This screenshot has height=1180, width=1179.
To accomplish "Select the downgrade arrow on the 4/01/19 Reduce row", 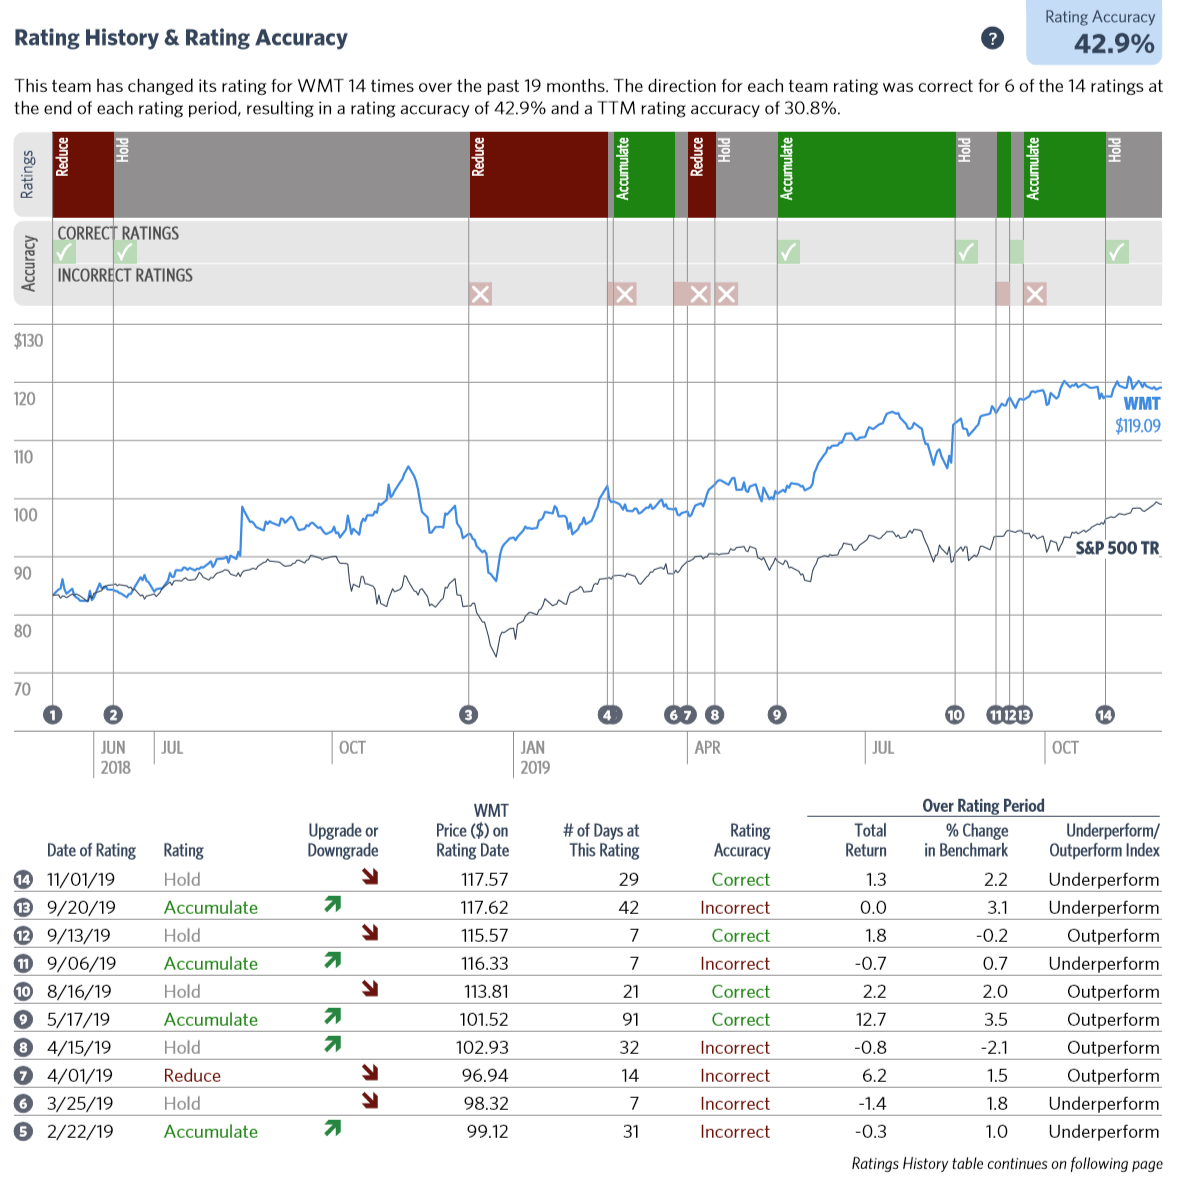I will click(369, 1074).
